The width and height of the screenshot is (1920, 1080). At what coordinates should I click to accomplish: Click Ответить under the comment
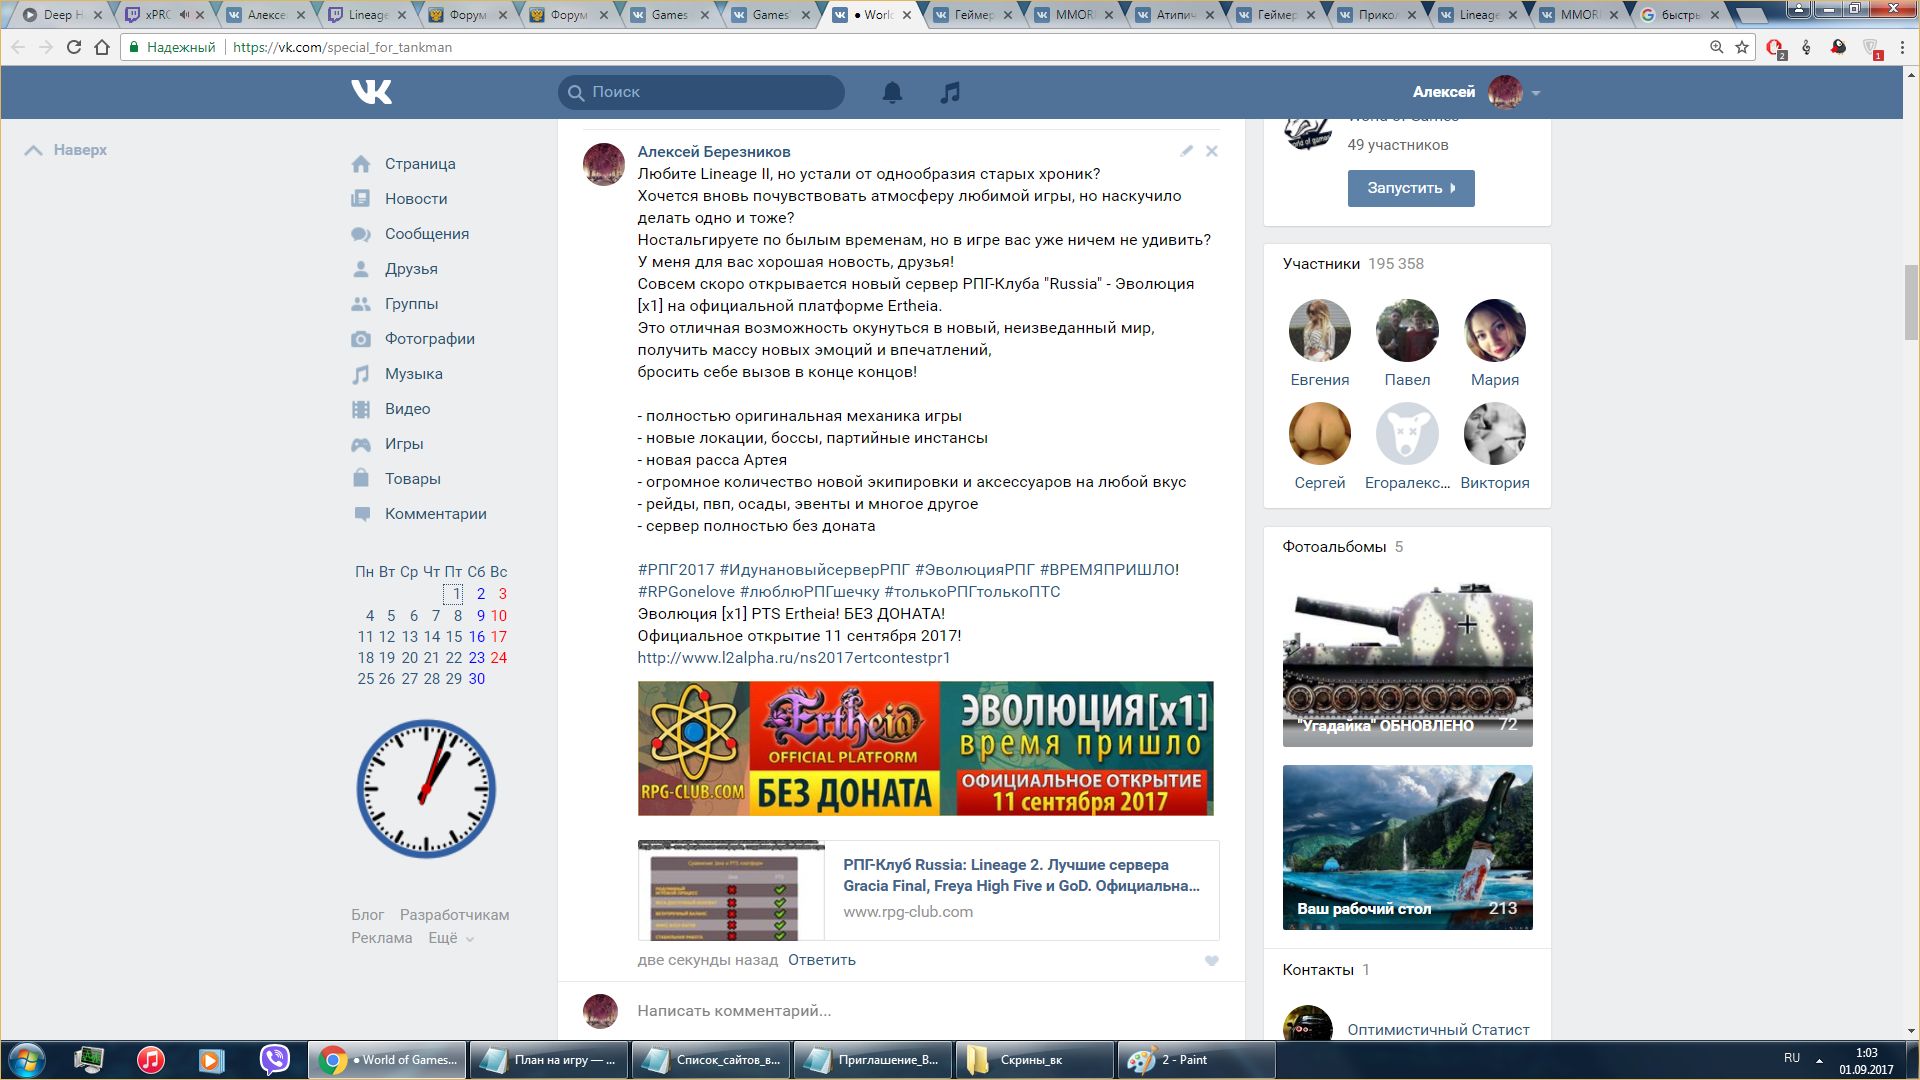coord(822,960)
